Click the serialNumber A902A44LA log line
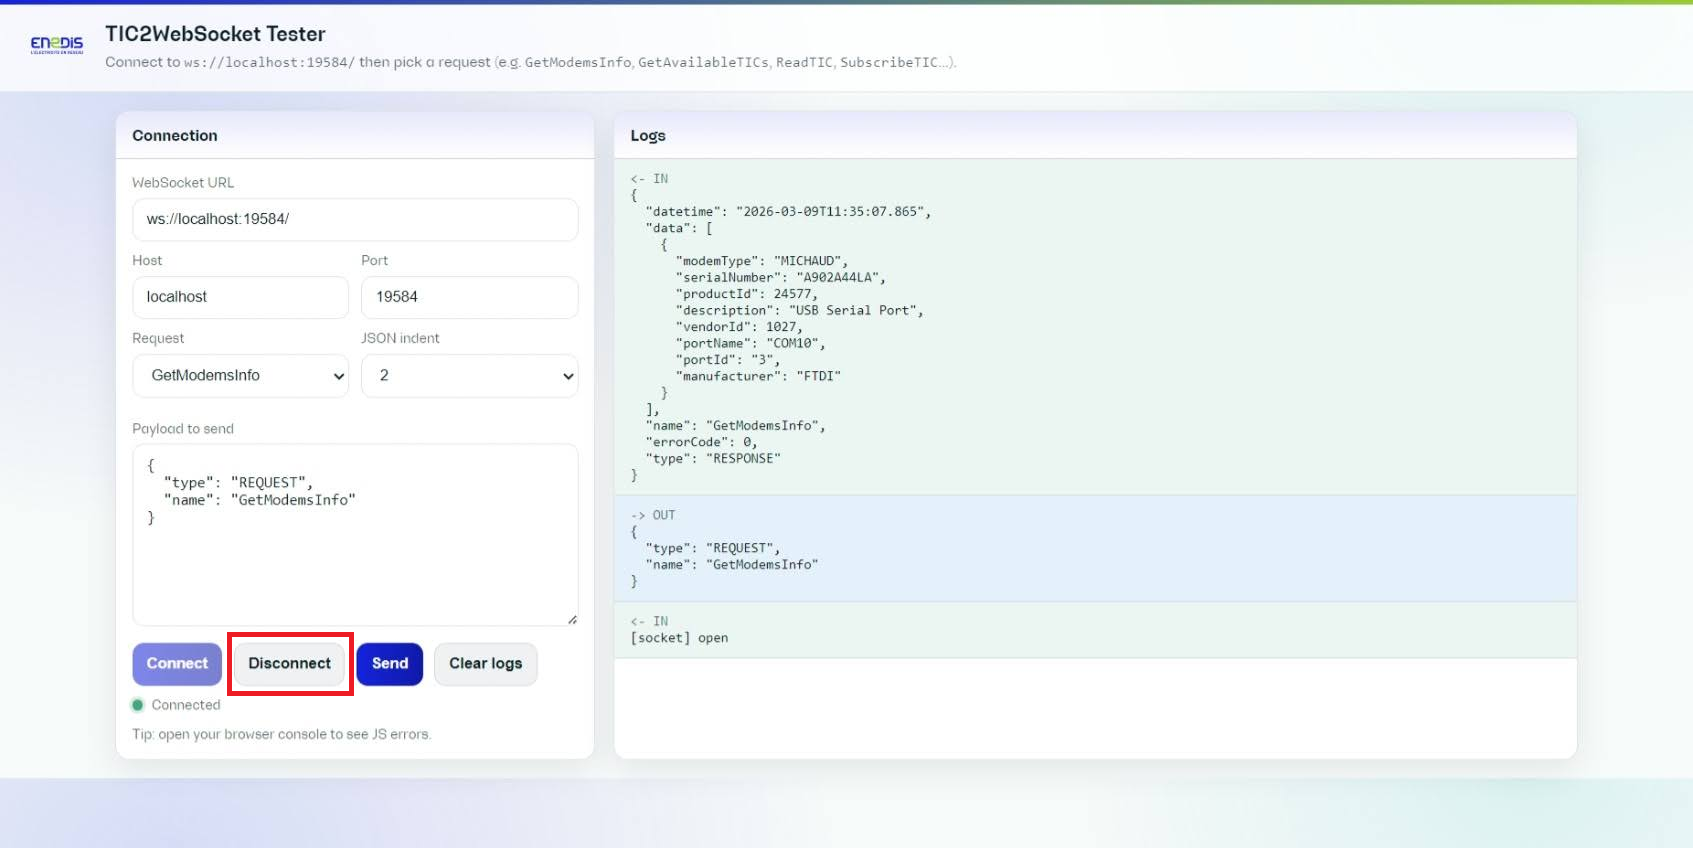The height and width of the screenshot is (848, 1693). click(x=781, y=278)
